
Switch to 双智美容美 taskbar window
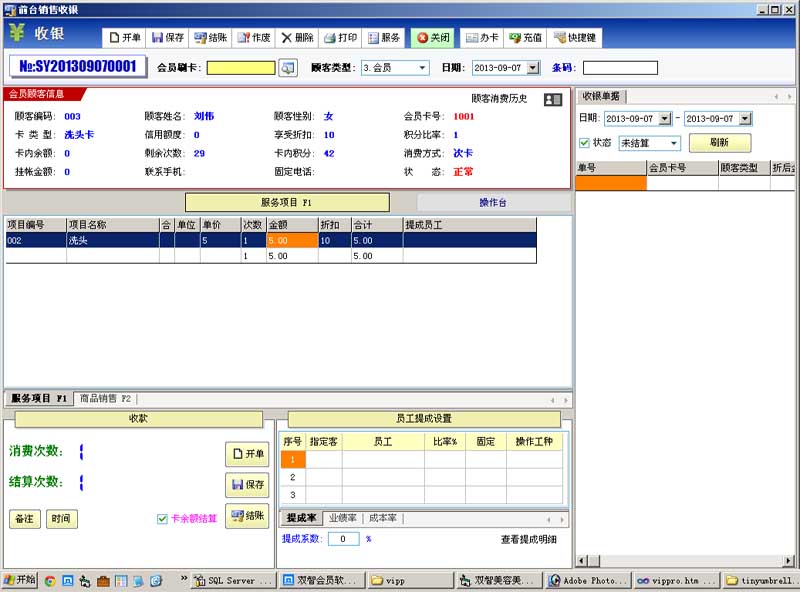coord(499,581)
